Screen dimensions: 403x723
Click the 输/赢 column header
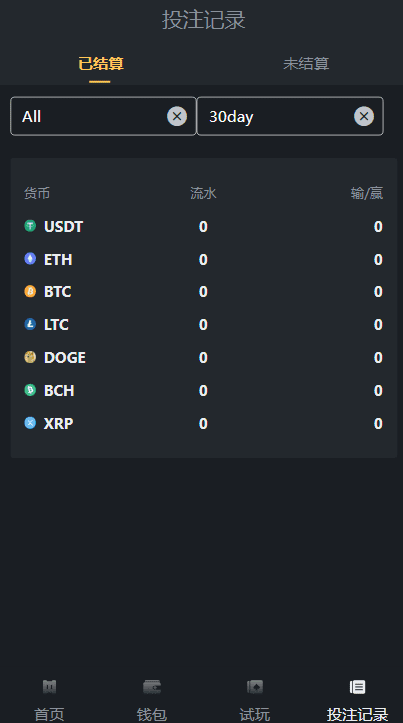367,193
